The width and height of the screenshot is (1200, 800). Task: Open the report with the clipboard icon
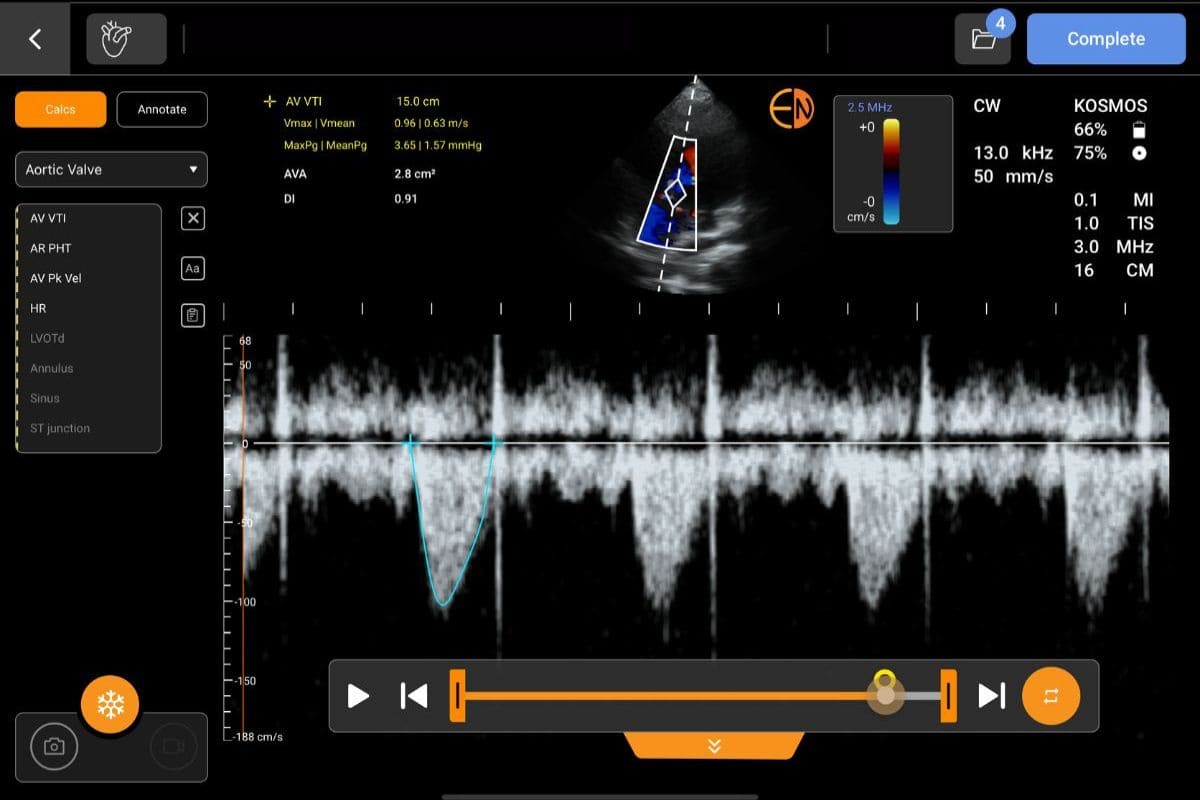(x=191, y=315)
